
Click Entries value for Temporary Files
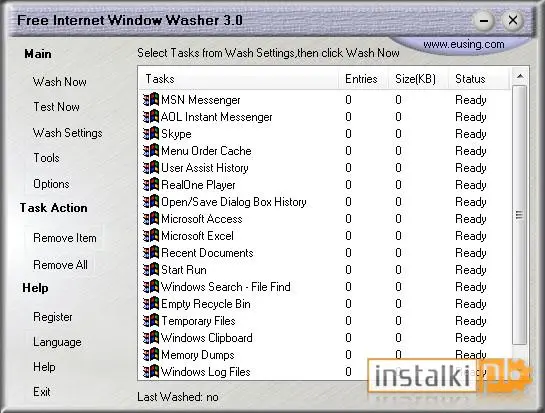pos(348,321)
